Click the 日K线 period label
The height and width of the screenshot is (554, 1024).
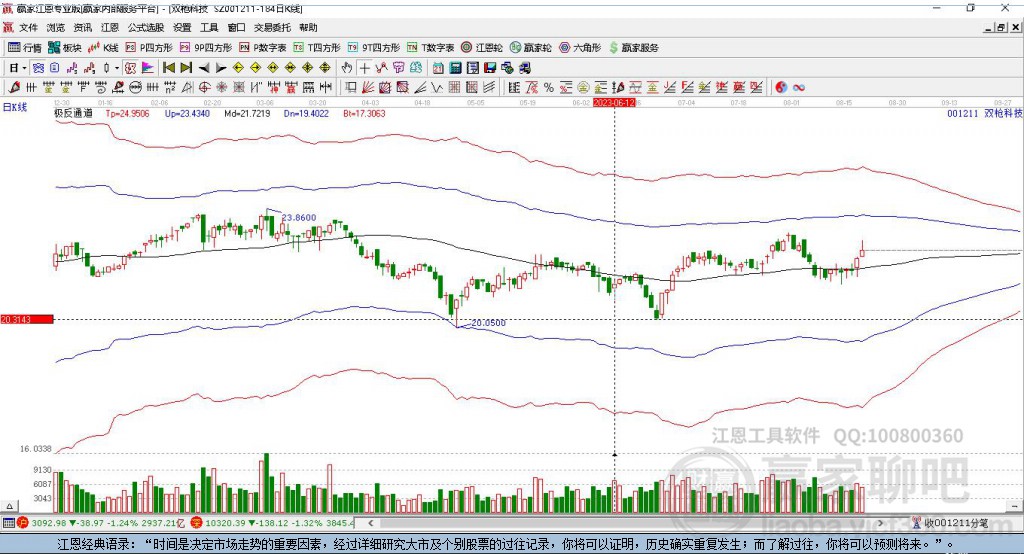pos(14,107)
